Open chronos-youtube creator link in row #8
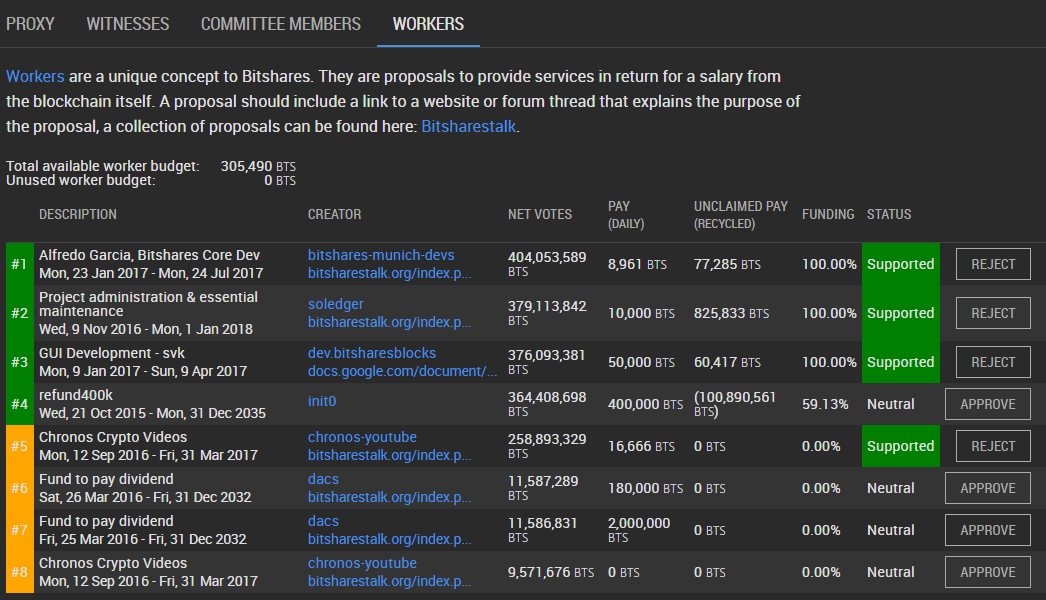This screenshot has width=1046, height=600. [x=362, y=563]
